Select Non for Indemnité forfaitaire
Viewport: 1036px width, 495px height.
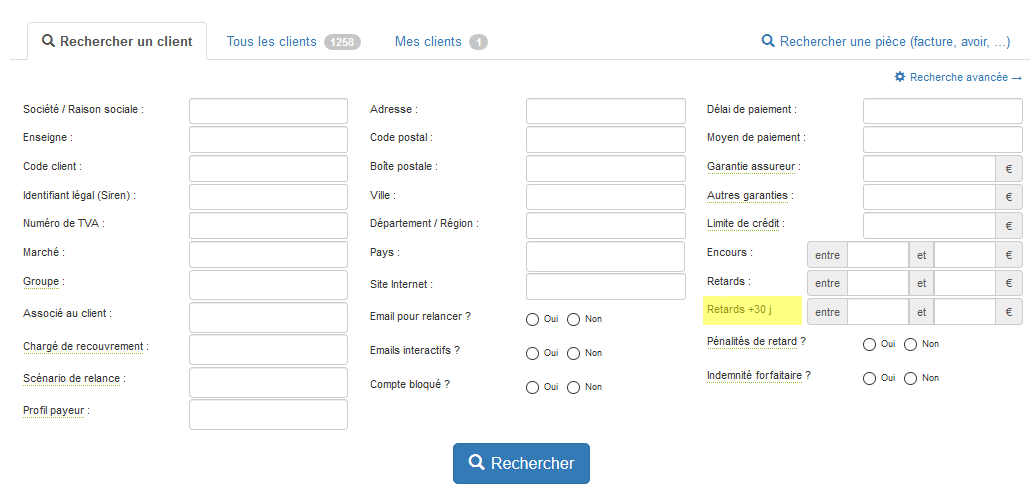[910, 378]
